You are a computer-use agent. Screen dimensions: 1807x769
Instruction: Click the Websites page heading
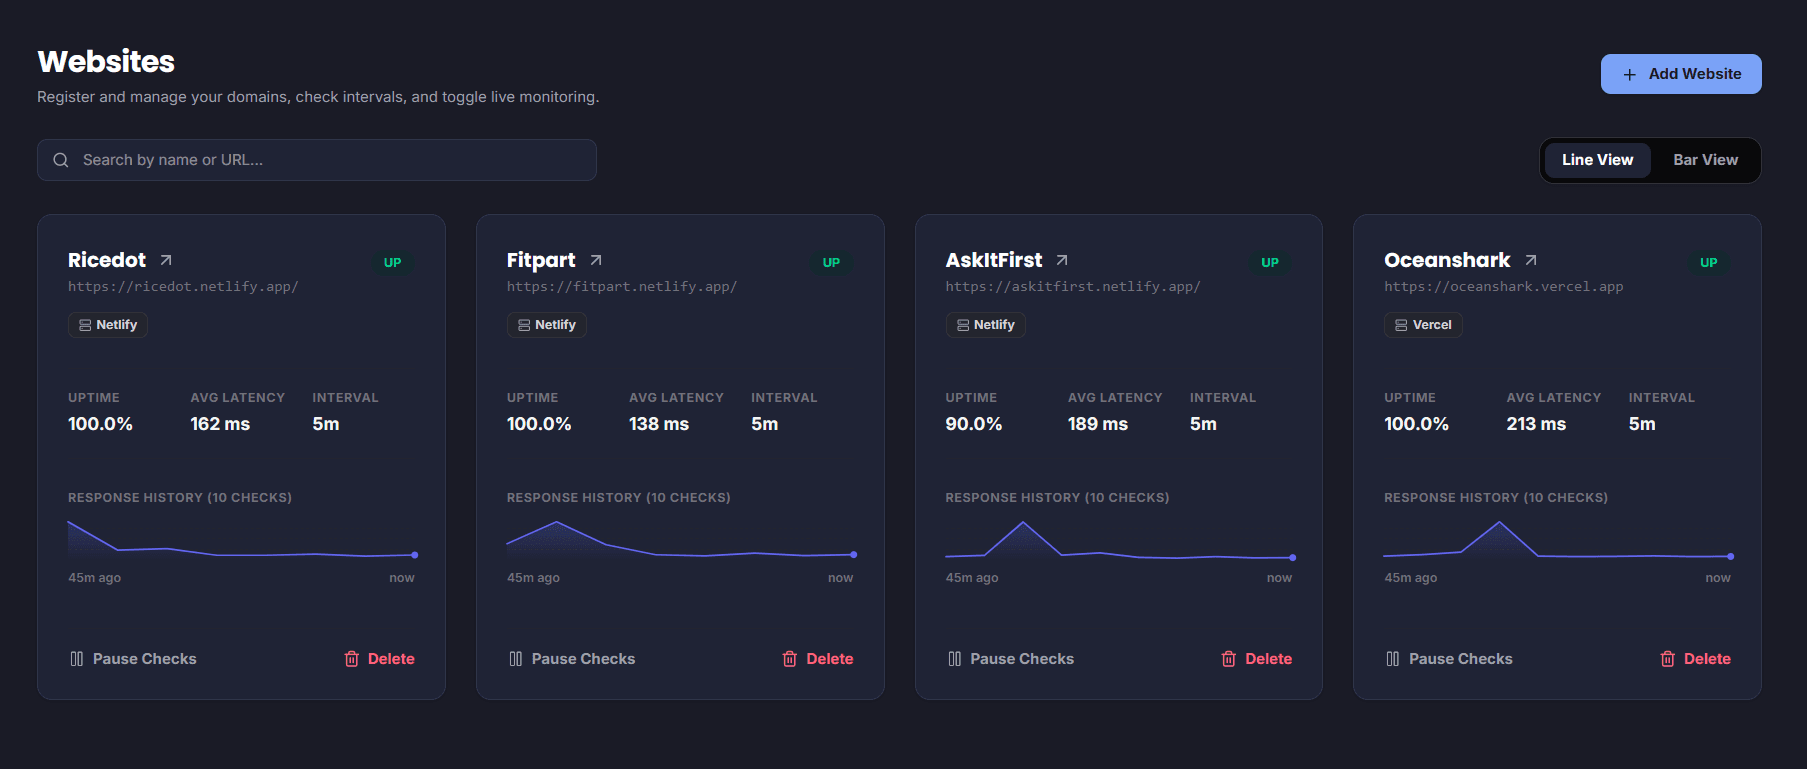pyautogui.click(x=106, y=62)
